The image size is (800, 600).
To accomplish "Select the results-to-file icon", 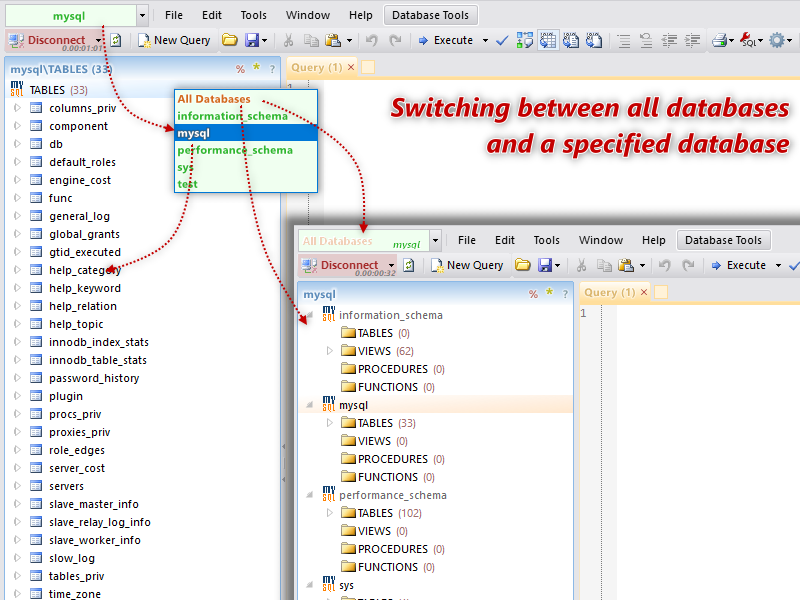I will (593, 40).
